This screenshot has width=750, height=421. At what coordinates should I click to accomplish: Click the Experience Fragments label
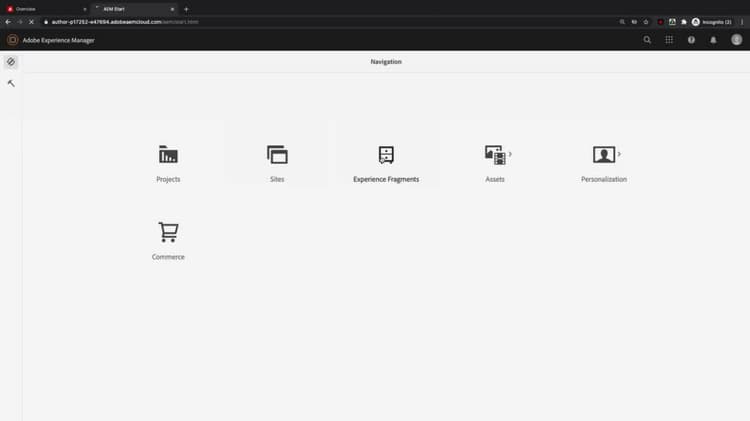(386, 179)
